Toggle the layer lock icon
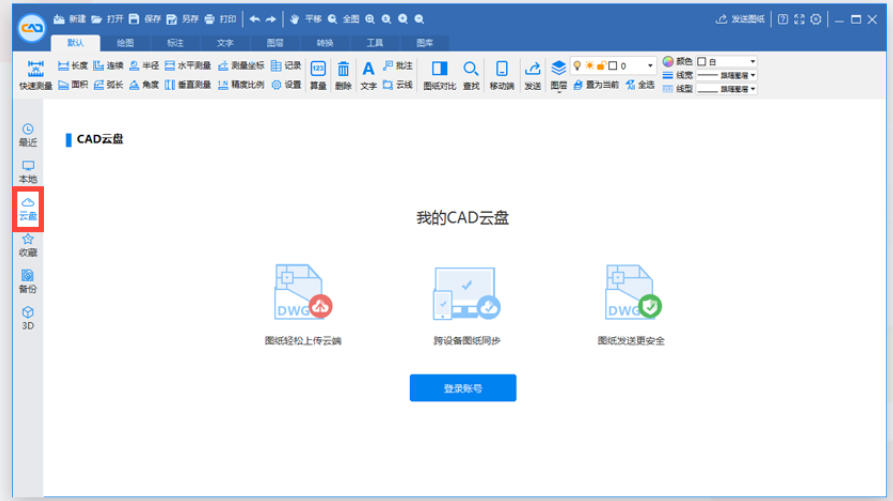 [x=600, y=66]
